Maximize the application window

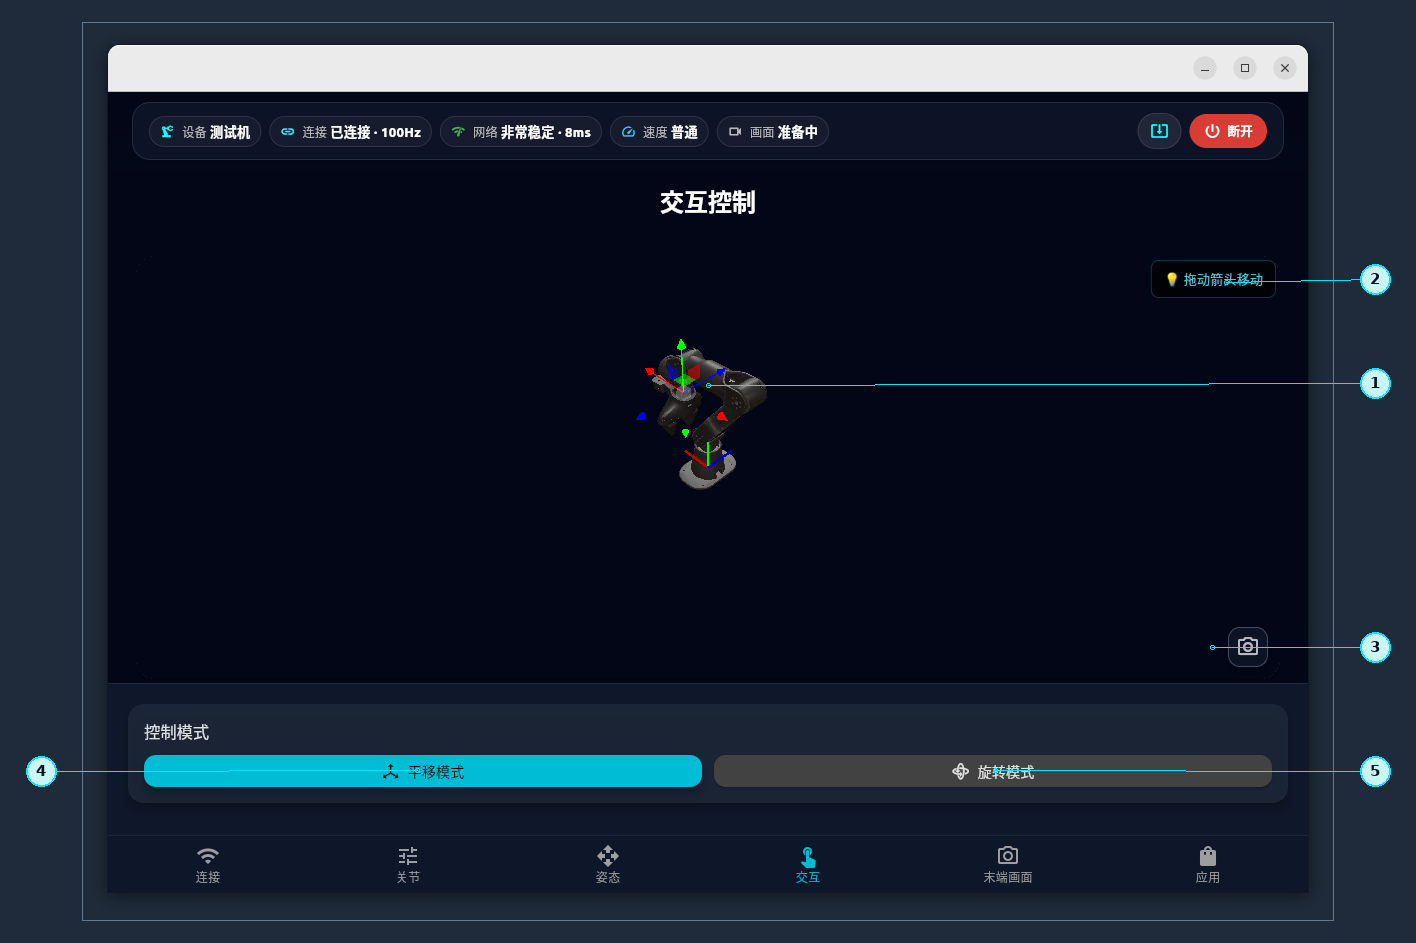pyautogui.click(x=1245, y=68)
